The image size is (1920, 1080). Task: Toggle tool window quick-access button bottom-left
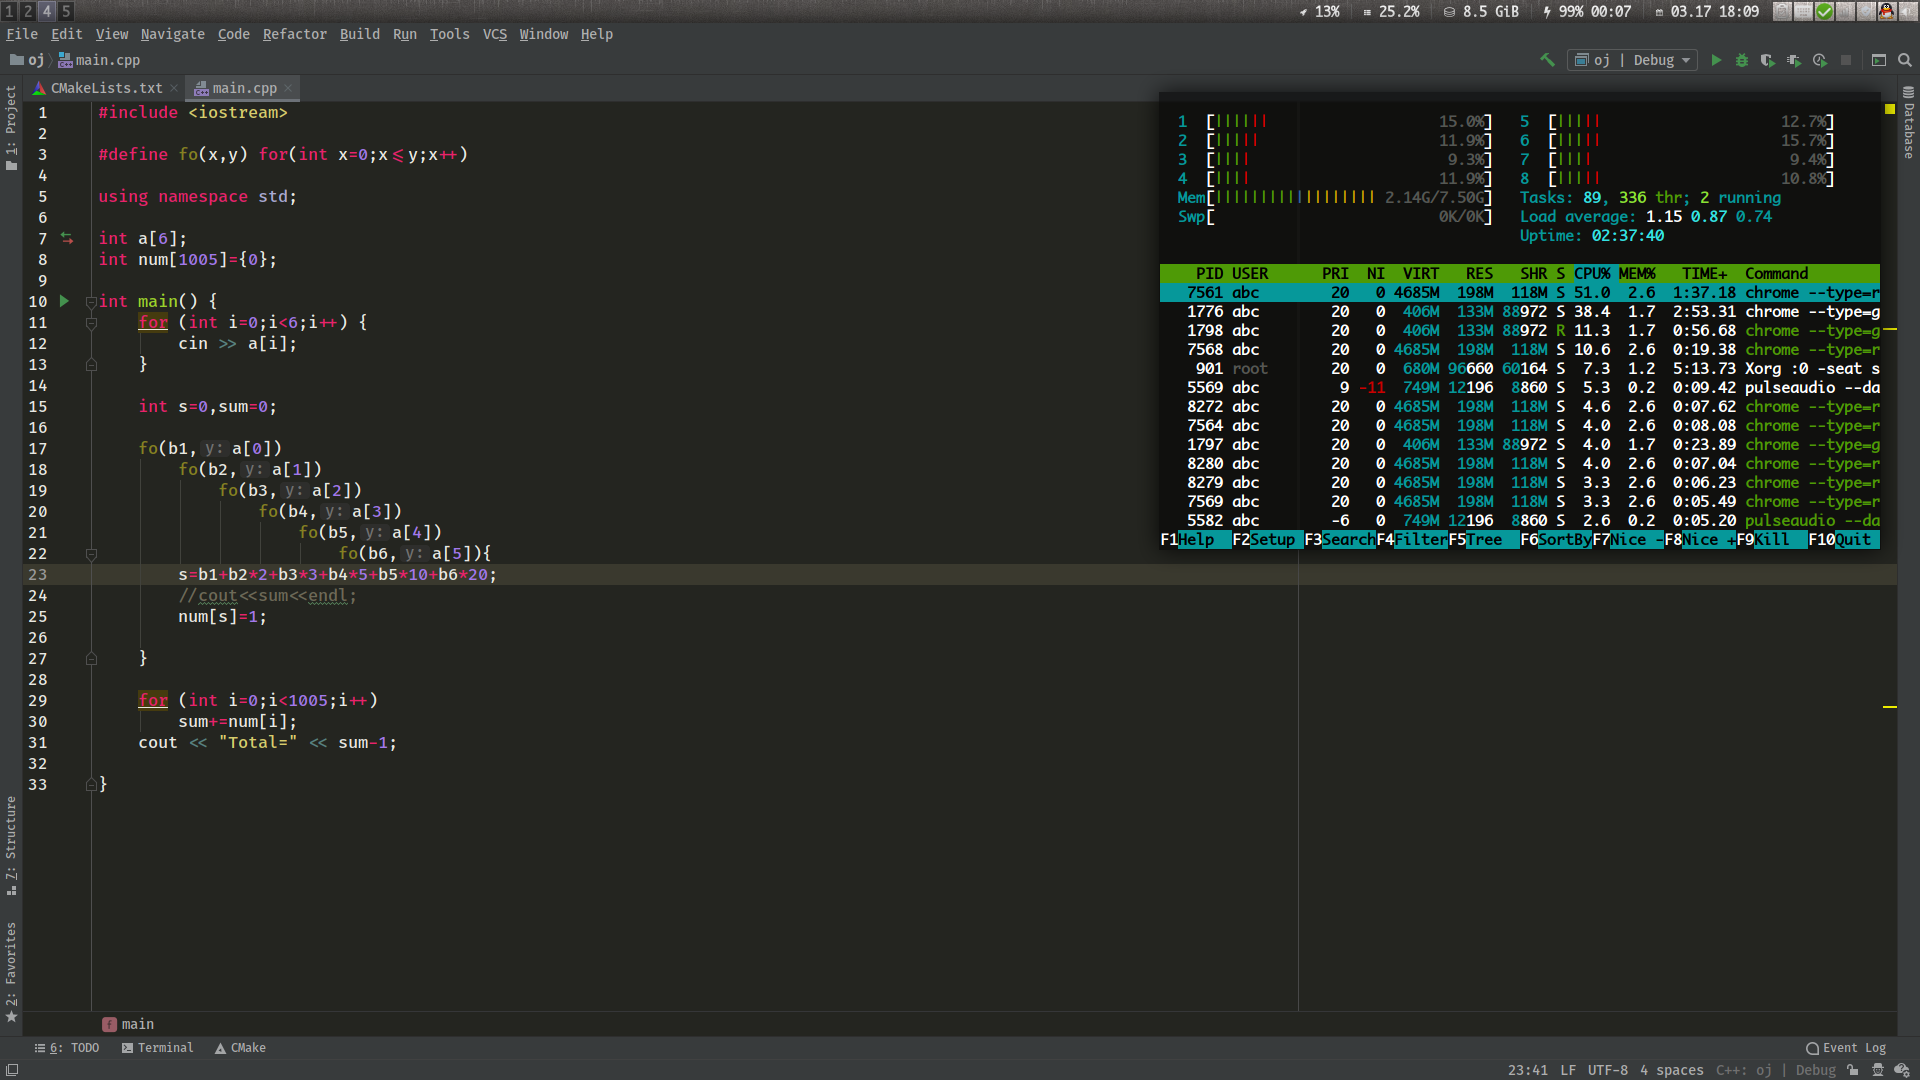click(12, 1070)
